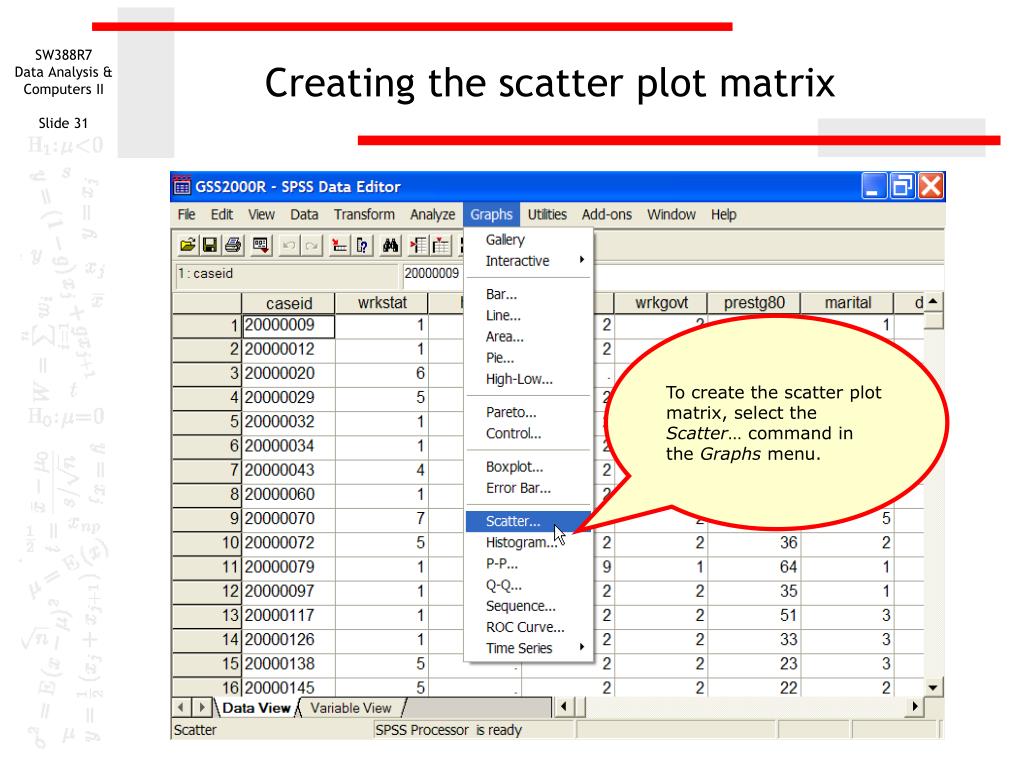Click the Find binoculars icon
This screenshot has height=768, width=1024.
pyautogui.click(x=390, y=246)
